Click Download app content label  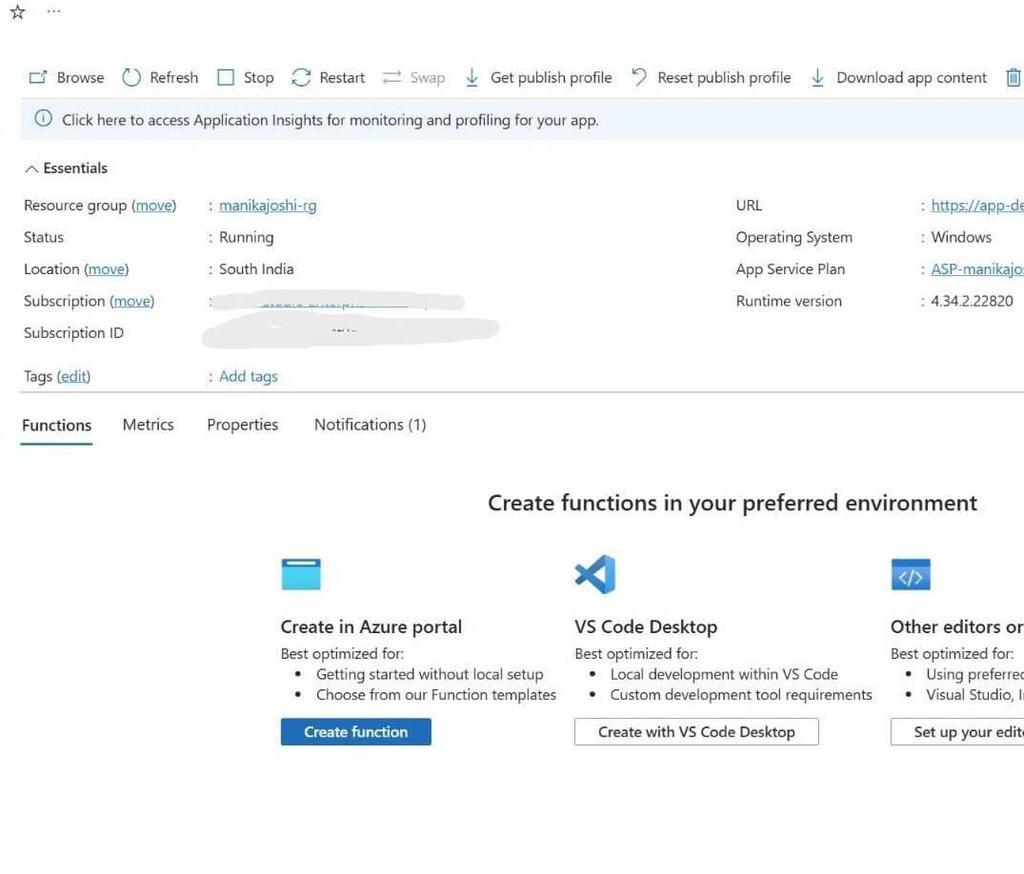pyautogui.click(x=912, y=78)
